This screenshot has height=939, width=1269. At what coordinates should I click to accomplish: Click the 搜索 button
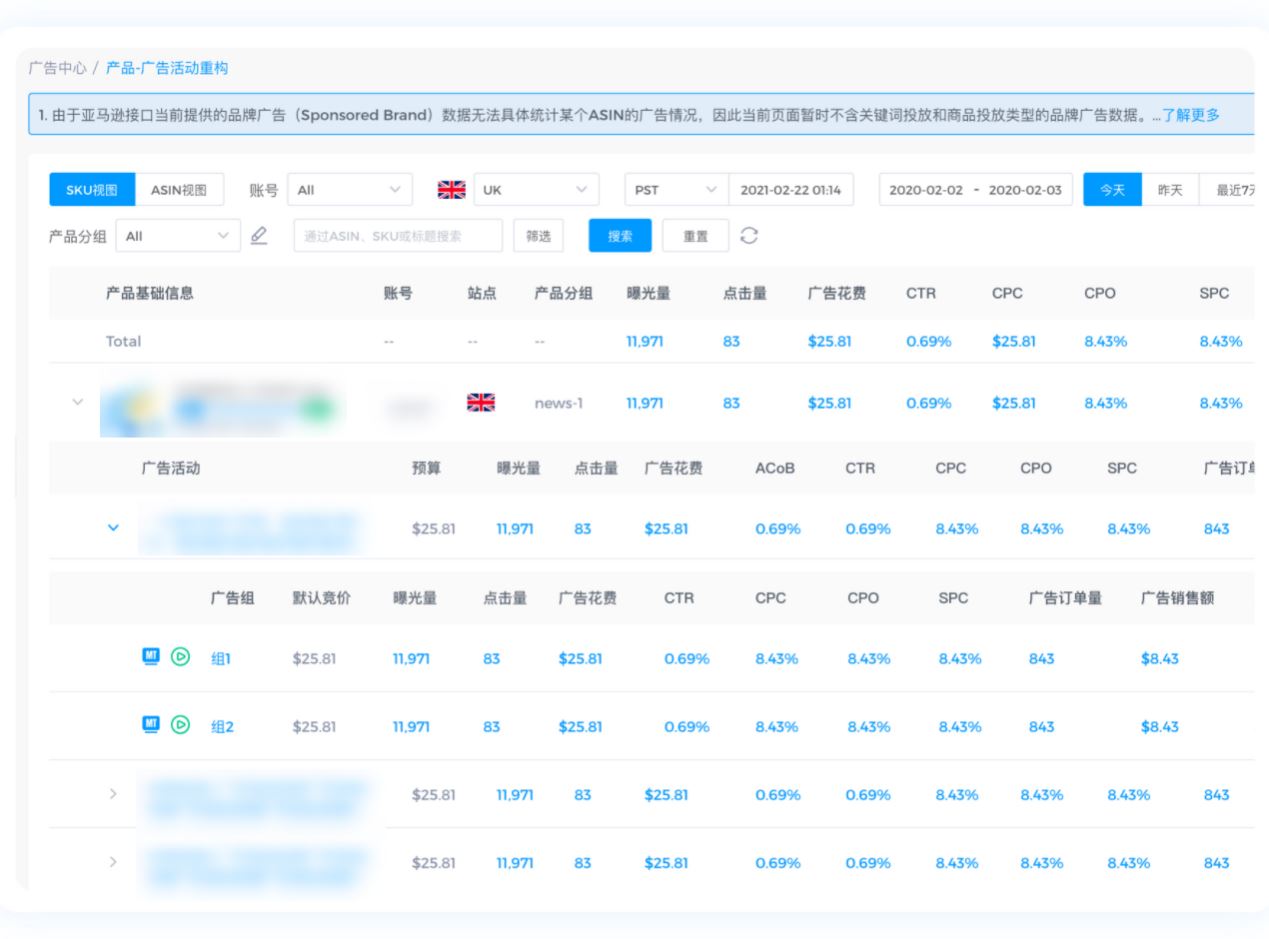[x=620, y=236]
